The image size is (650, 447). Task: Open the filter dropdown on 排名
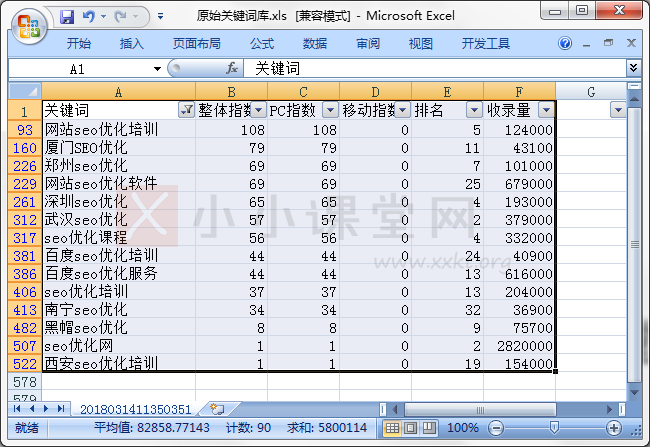point(474,110)
